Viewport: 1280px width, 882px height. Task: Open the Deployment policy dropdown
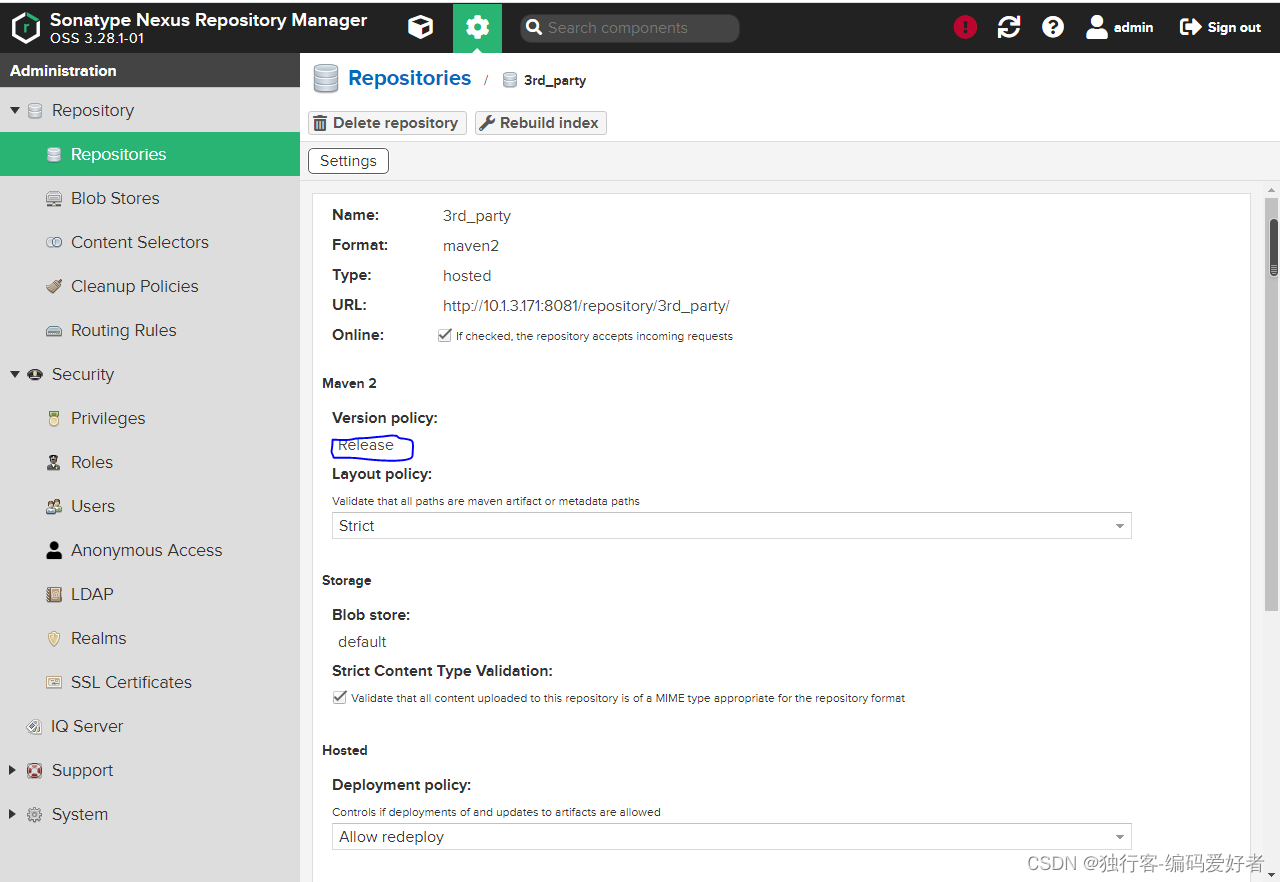(1118, 836)
